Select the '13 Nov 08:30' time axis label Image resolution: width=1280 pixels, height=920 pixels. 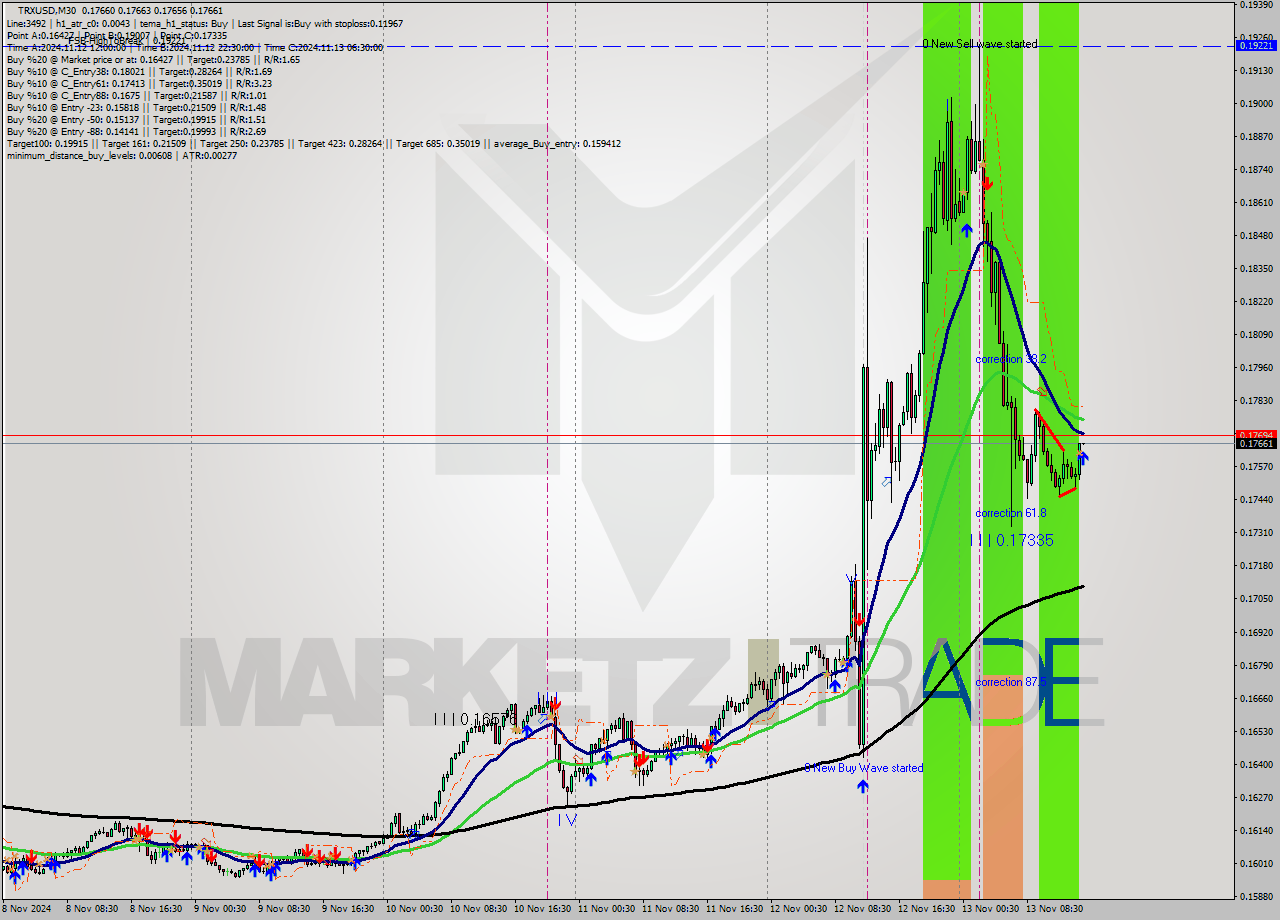[1055, 909]
